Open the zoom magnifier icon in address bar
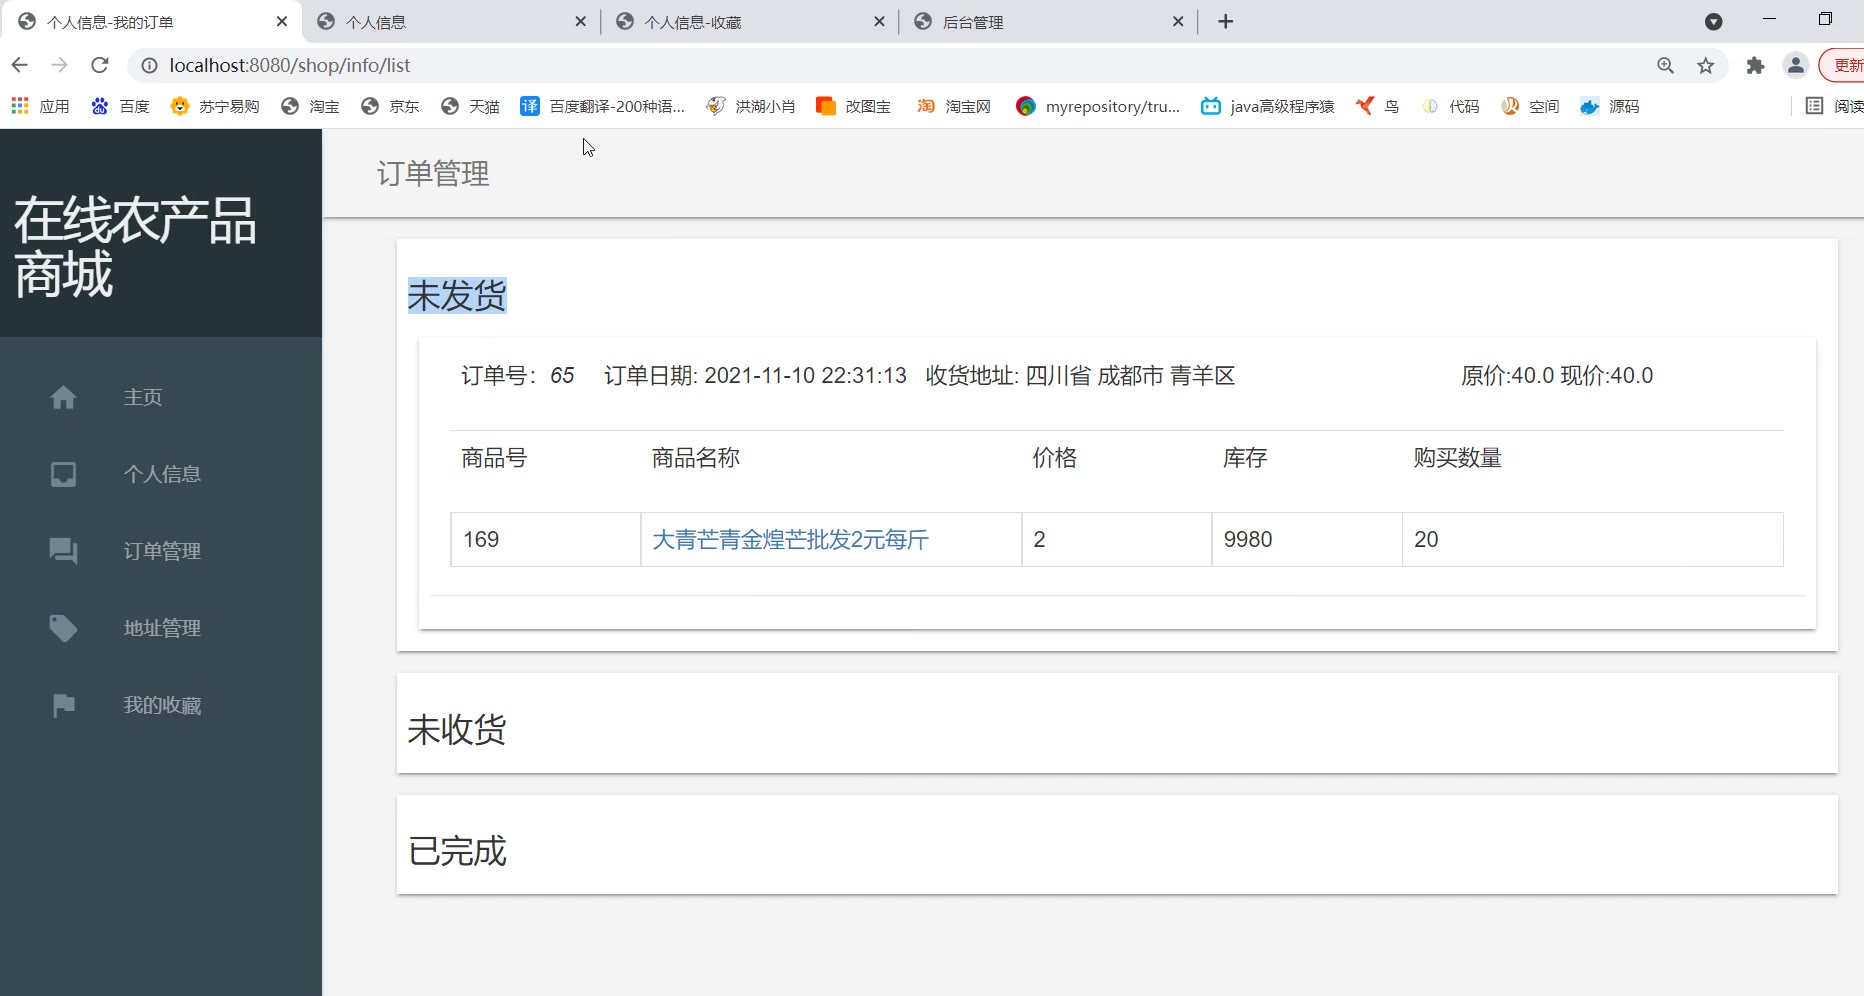Viewport: 1864px width, 996px height. click(x=1665, y=65)
